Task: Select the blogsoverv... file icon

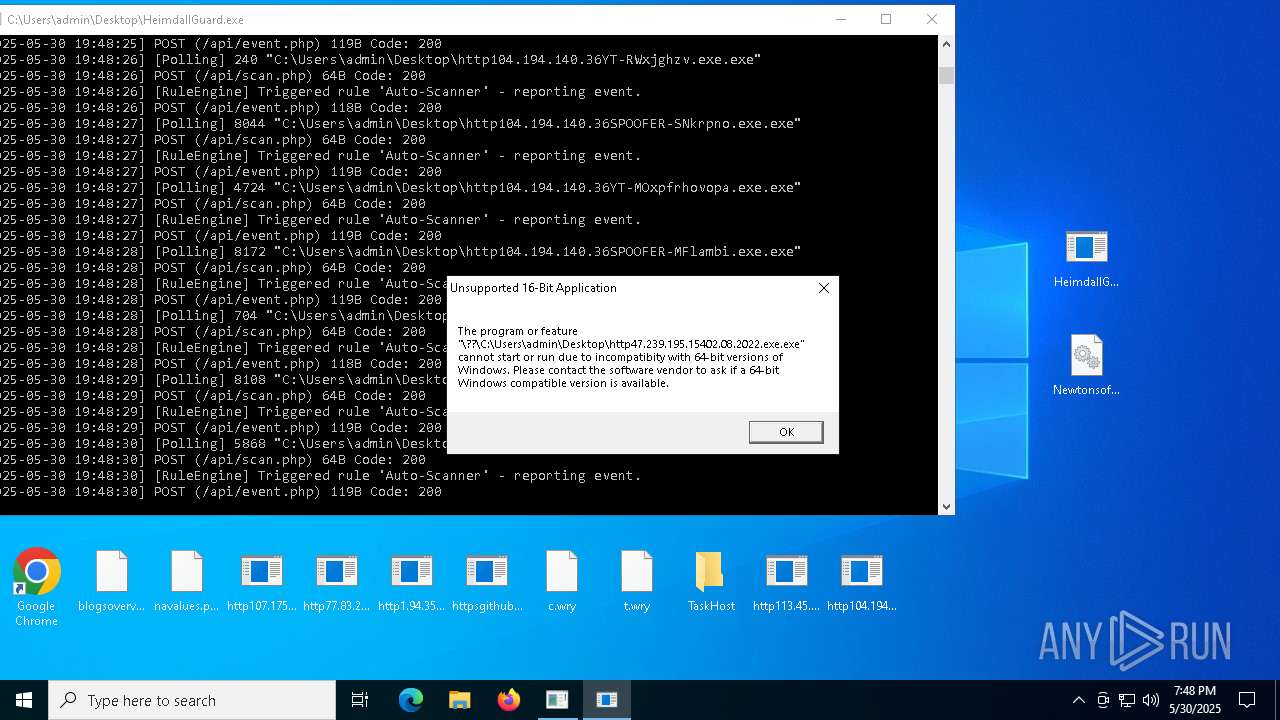Action: click(x=112, y=582)
